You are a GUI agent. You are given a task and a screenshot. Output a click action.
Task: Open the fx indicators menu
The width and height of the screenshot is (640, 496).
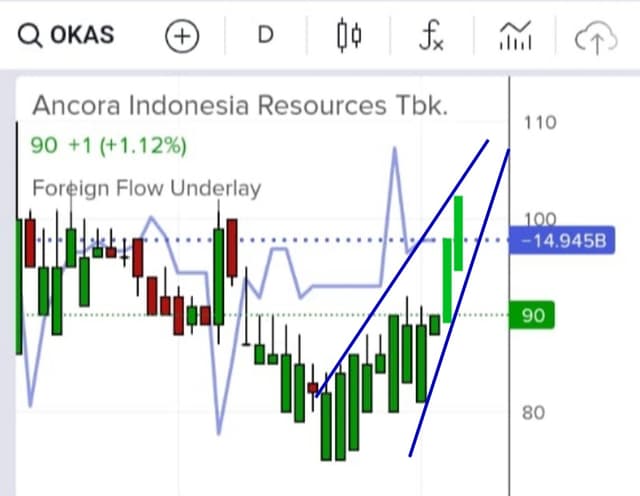pyautogui.click(x=431, y=37)
